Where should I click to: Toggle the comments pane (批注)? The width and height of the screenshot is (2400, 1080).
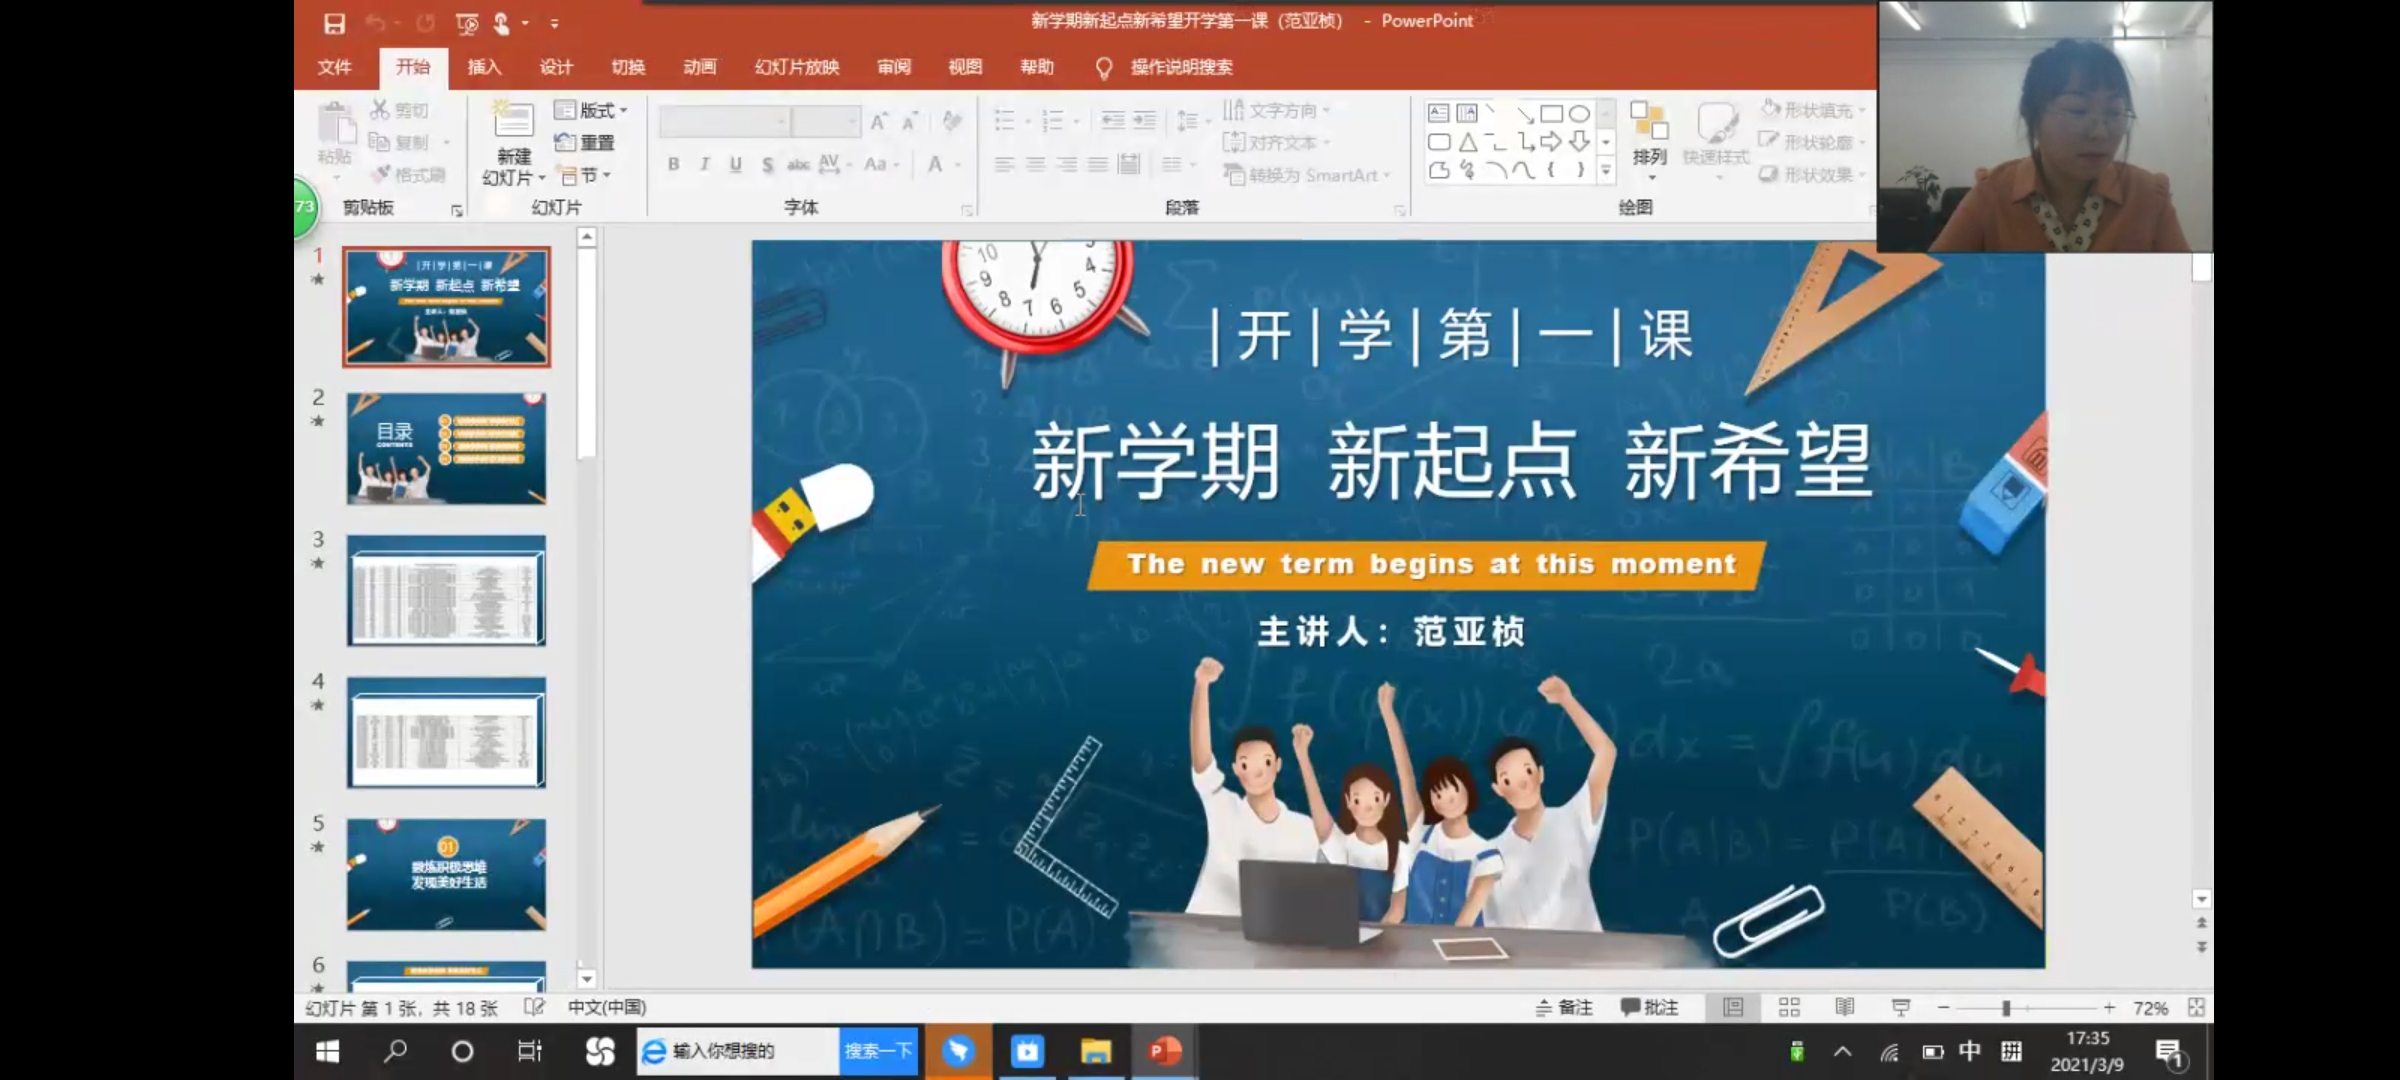pos(1650,1007)
